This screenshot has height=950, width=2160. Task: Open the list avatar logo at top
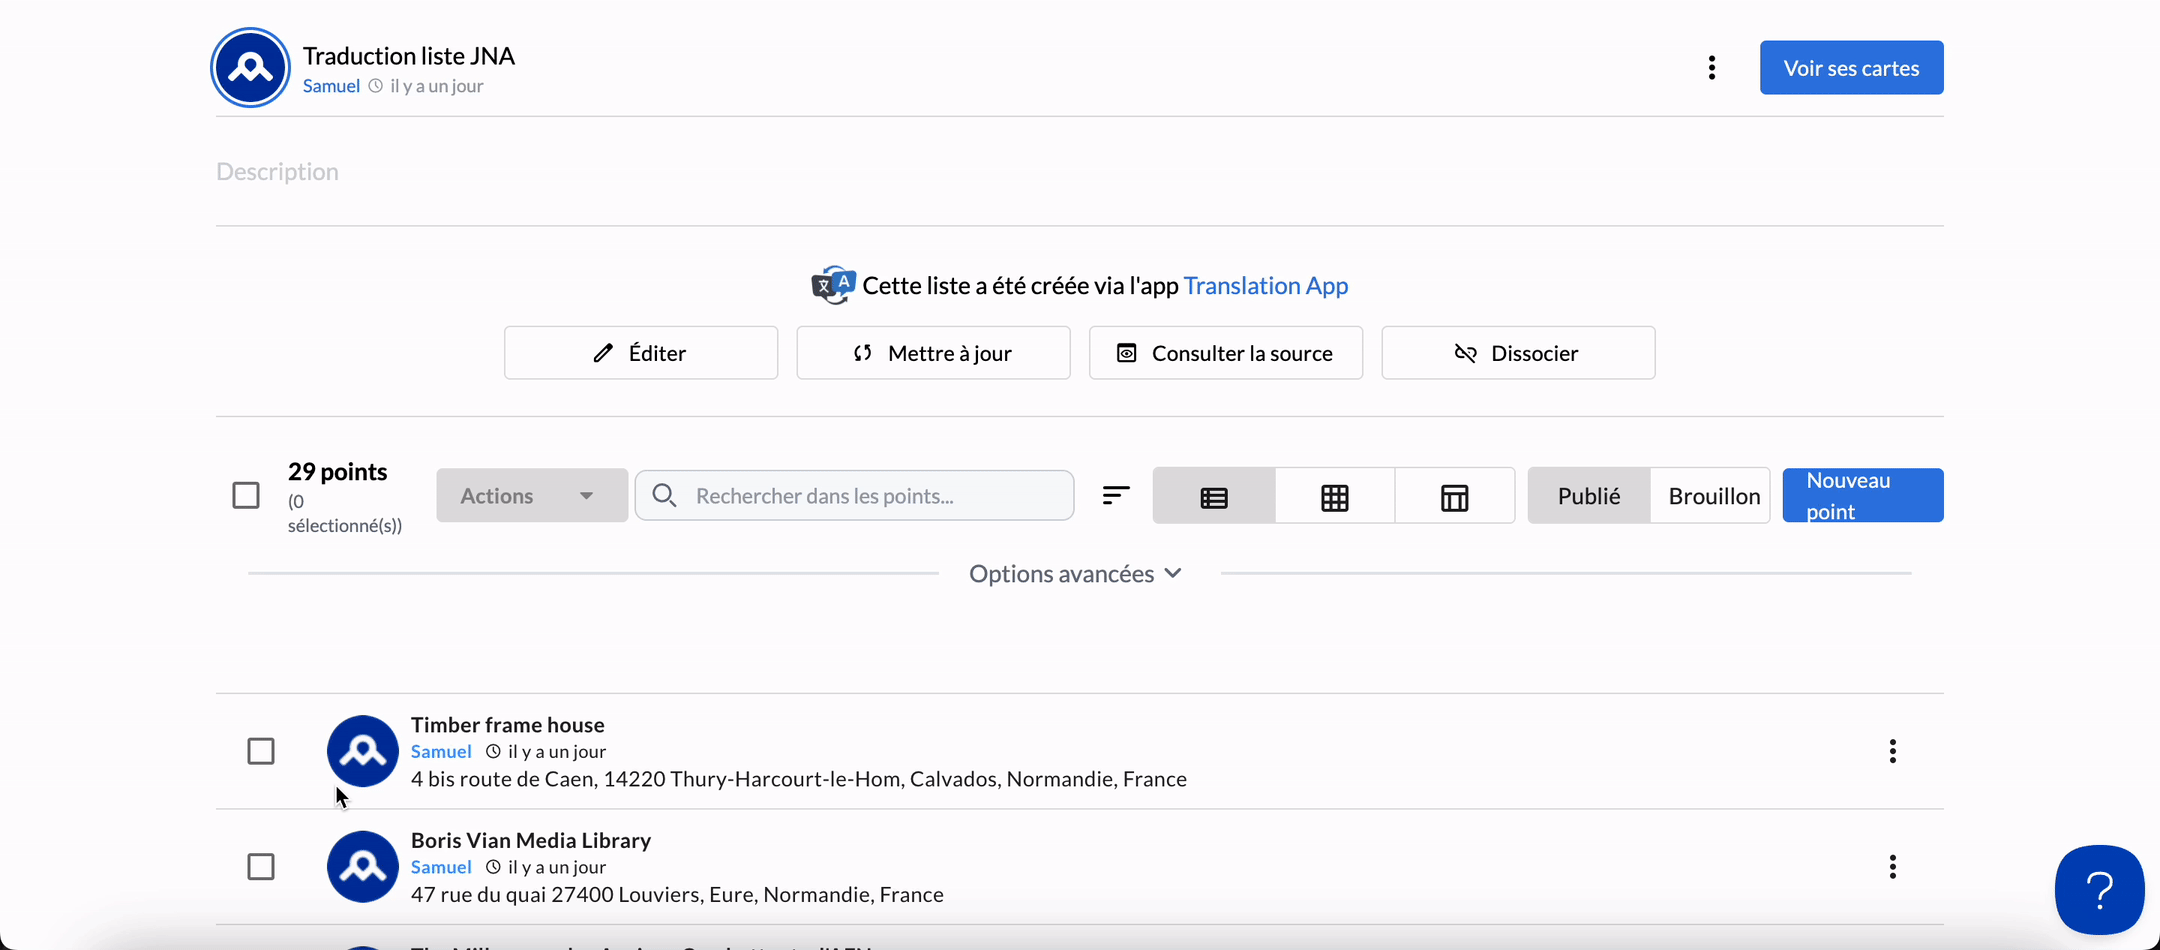click(250, 67)
